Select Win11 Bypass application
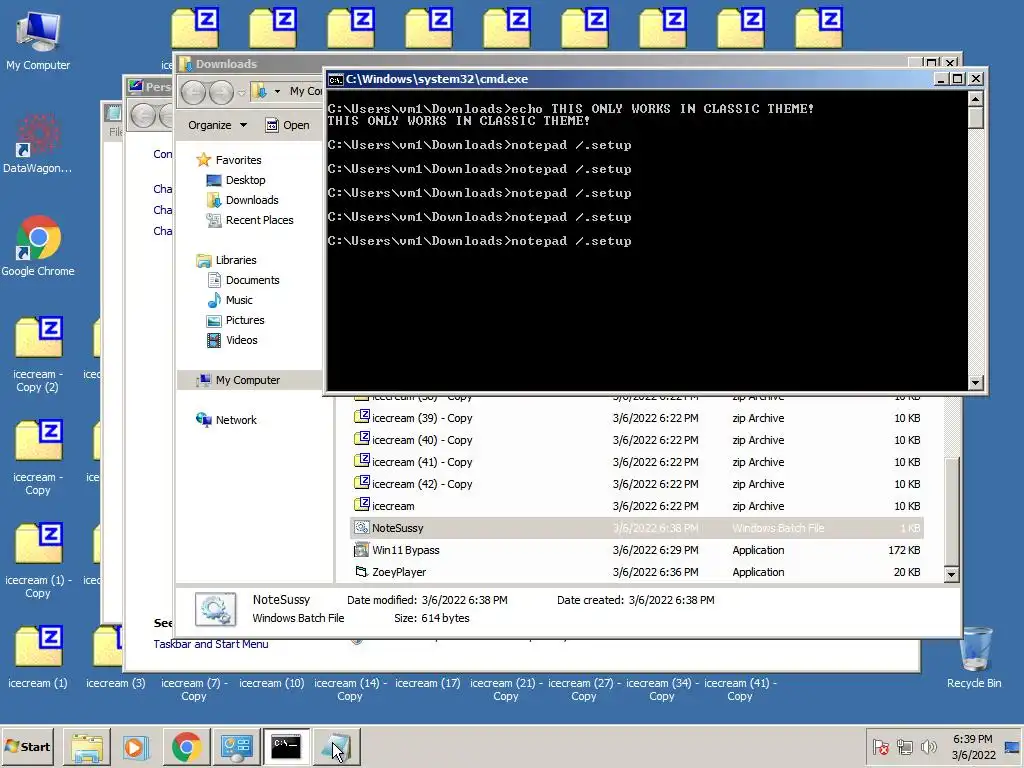The height and width of the screenshot is (768, 1024). click(x=637, y=550)
